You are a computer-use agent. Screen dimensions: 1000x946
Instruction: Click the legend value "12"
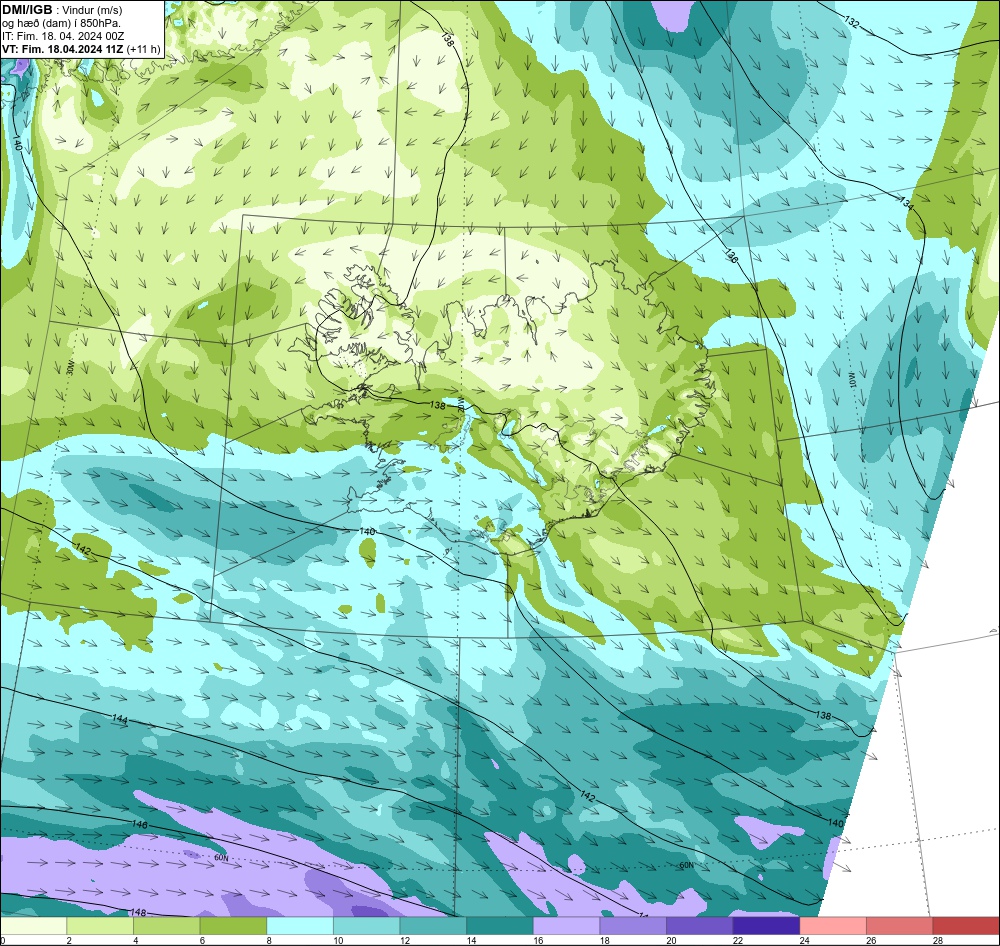(x=405, y=940)
